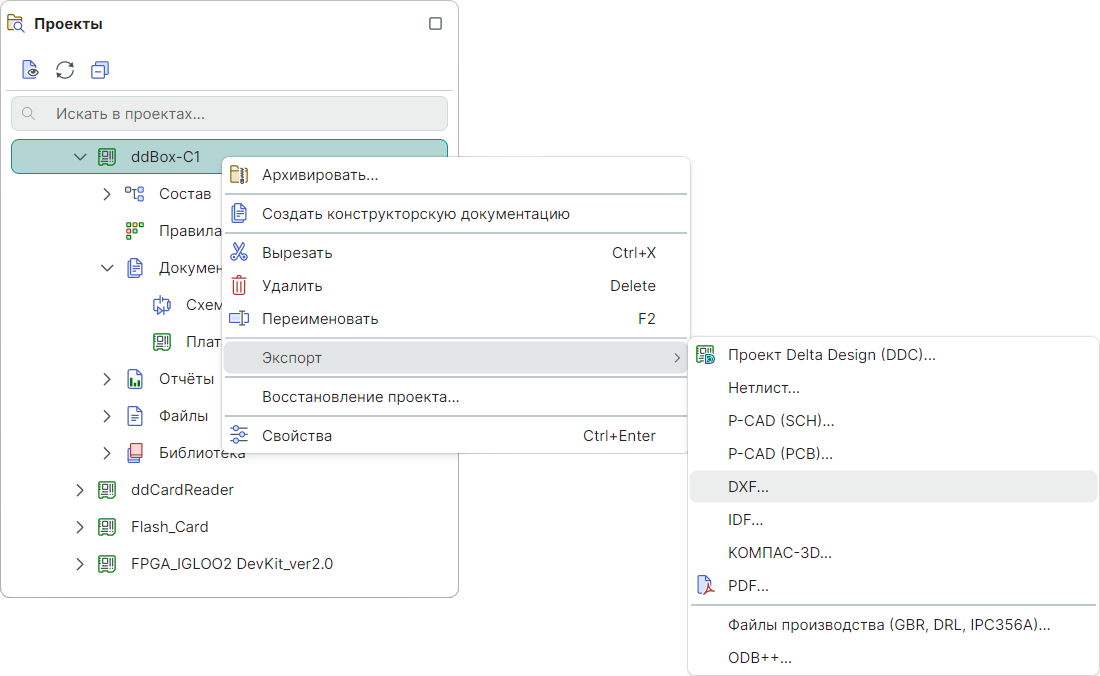Export as Проект Delta Design (DDC)...

point(894,355)
